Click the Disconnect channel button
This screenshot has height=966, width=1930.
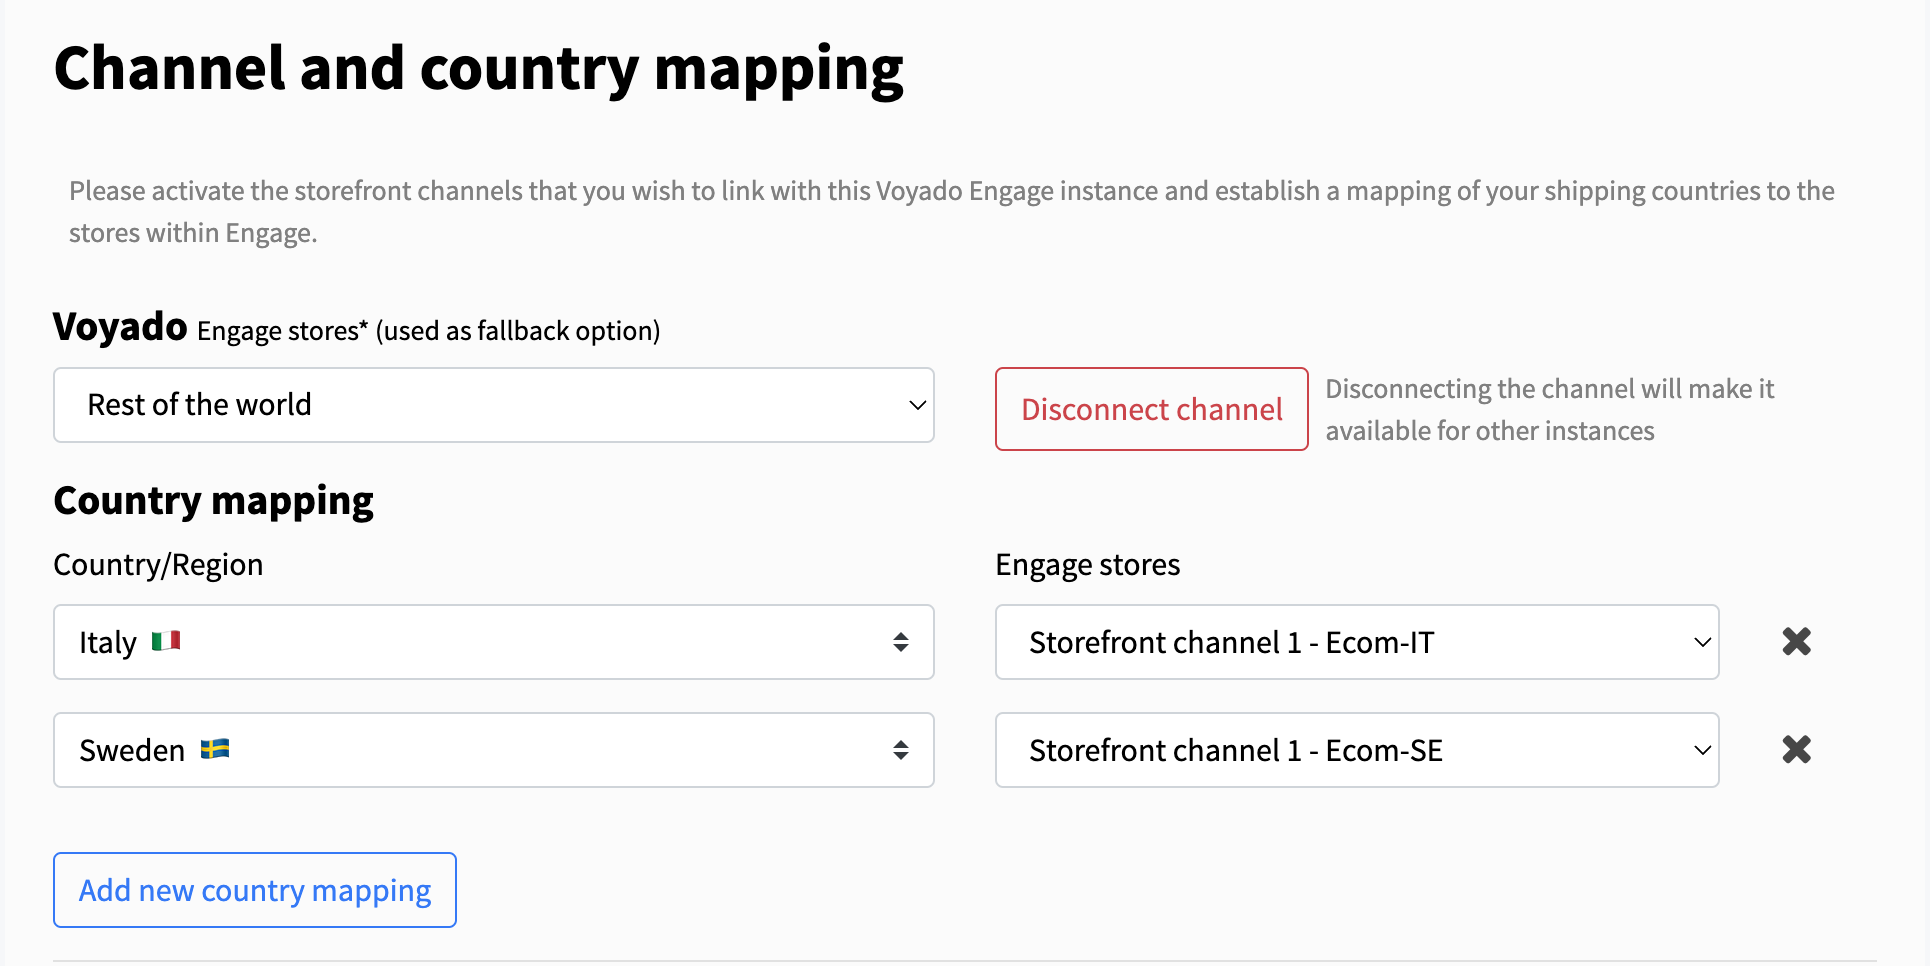1152,409
